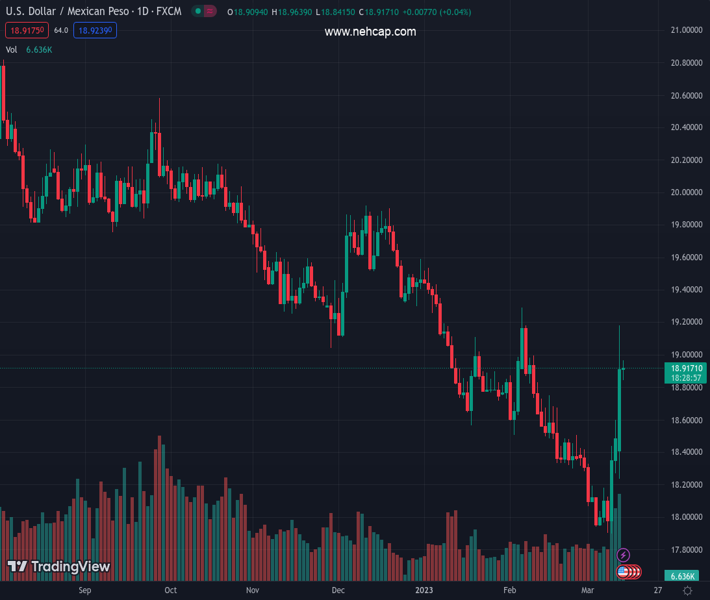This screenshot has width=710, height=600.
Task: Click the 17.80000 price axis label
Action: click(686, 550)
